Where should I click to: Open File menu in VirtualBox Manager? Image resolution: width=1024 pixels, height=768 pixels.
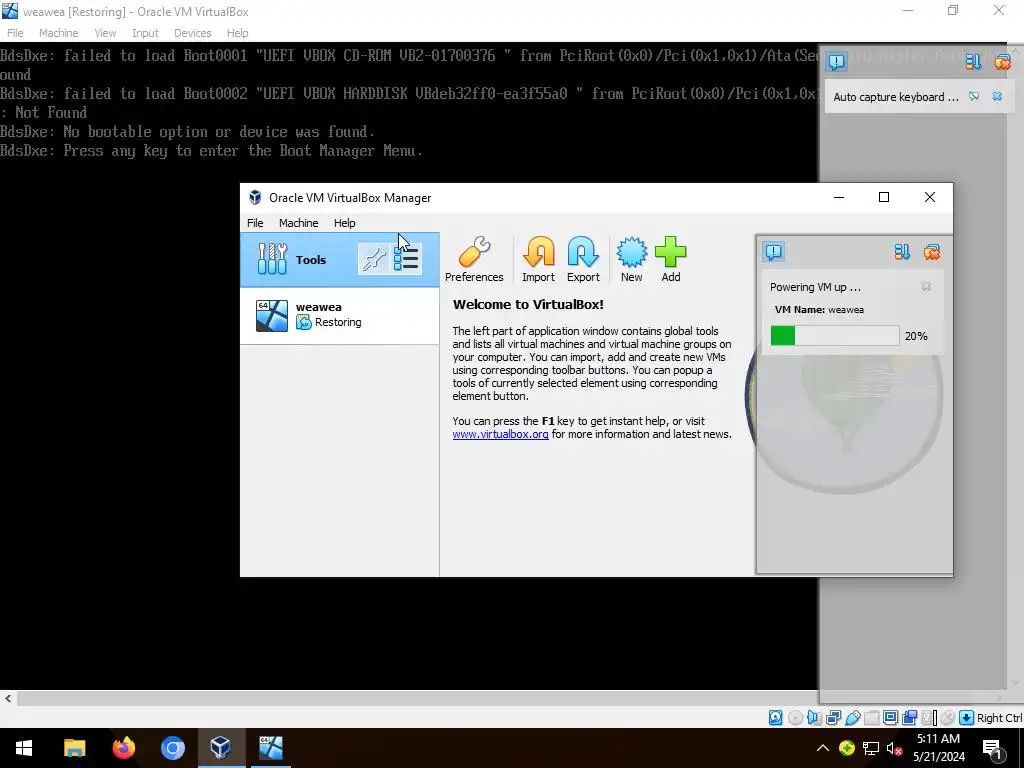click(255, 223)
